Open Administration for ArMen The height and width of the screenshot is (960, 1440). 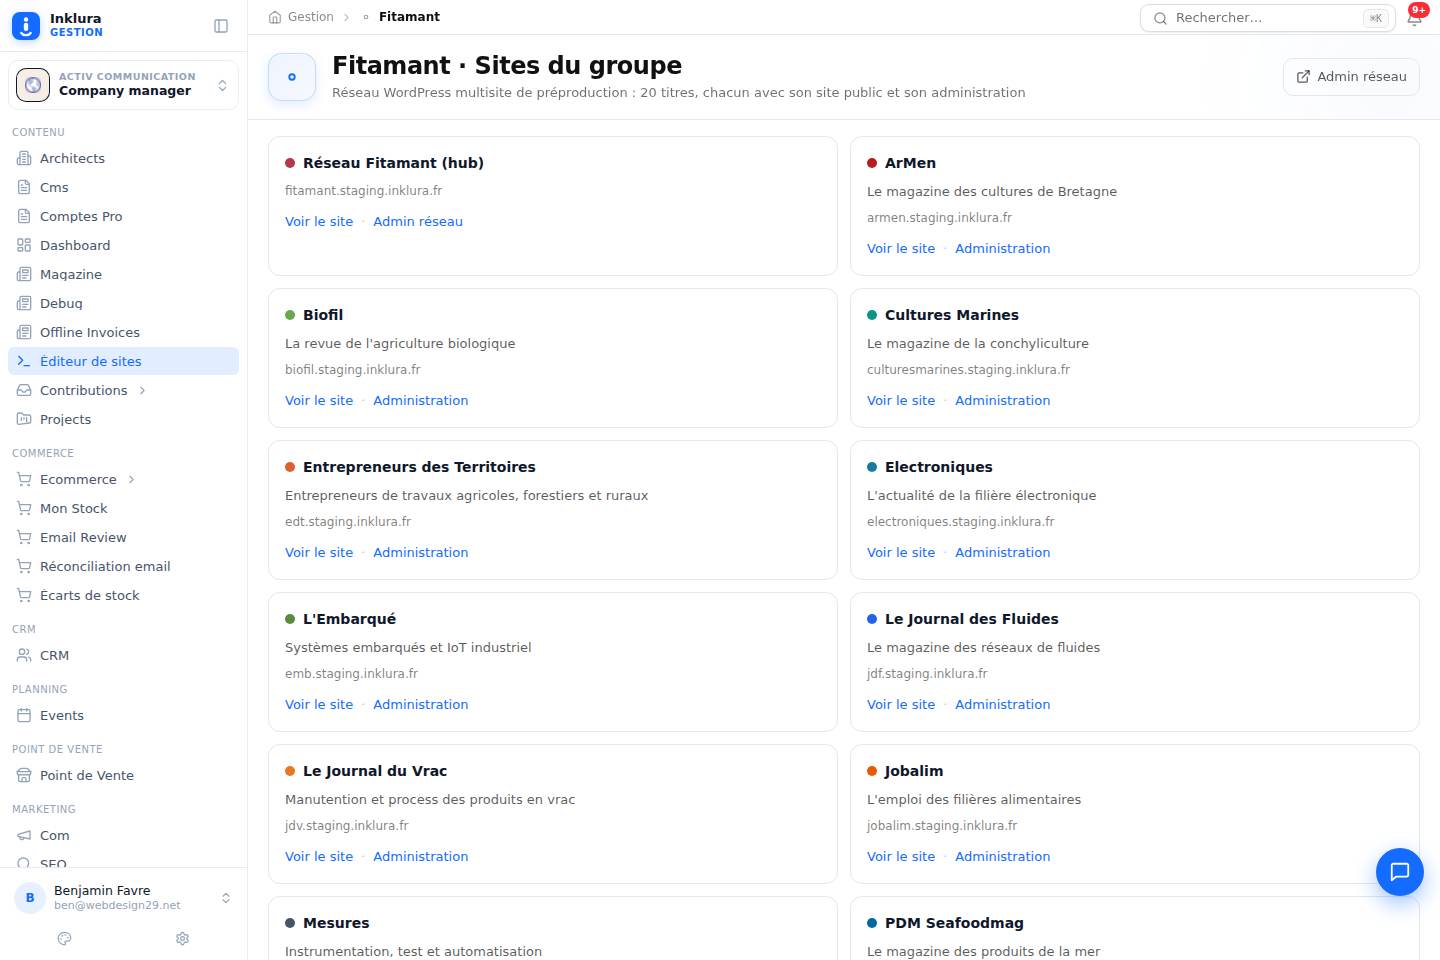click(1002, 249)
